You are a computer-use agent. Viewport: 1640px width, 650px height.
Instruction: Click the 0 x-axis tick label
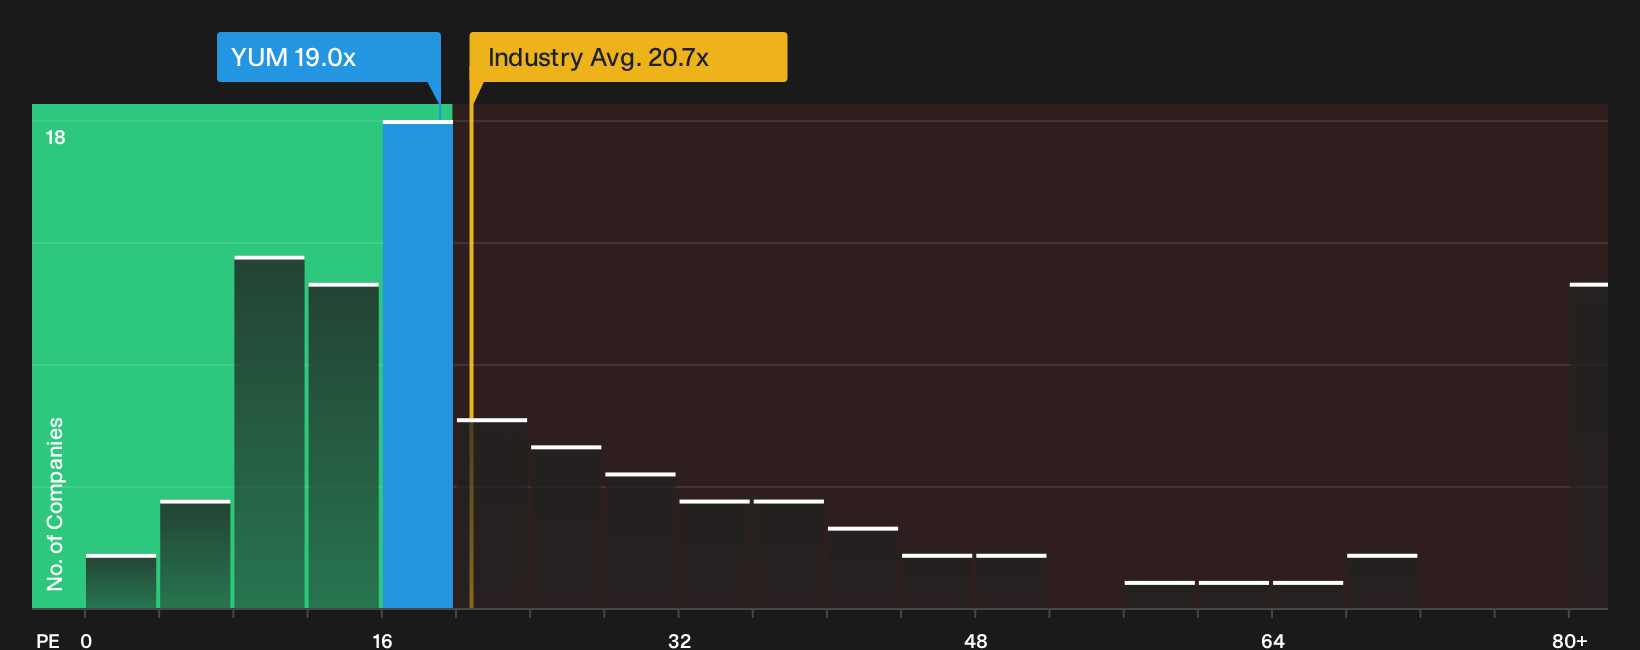point(86,640)
